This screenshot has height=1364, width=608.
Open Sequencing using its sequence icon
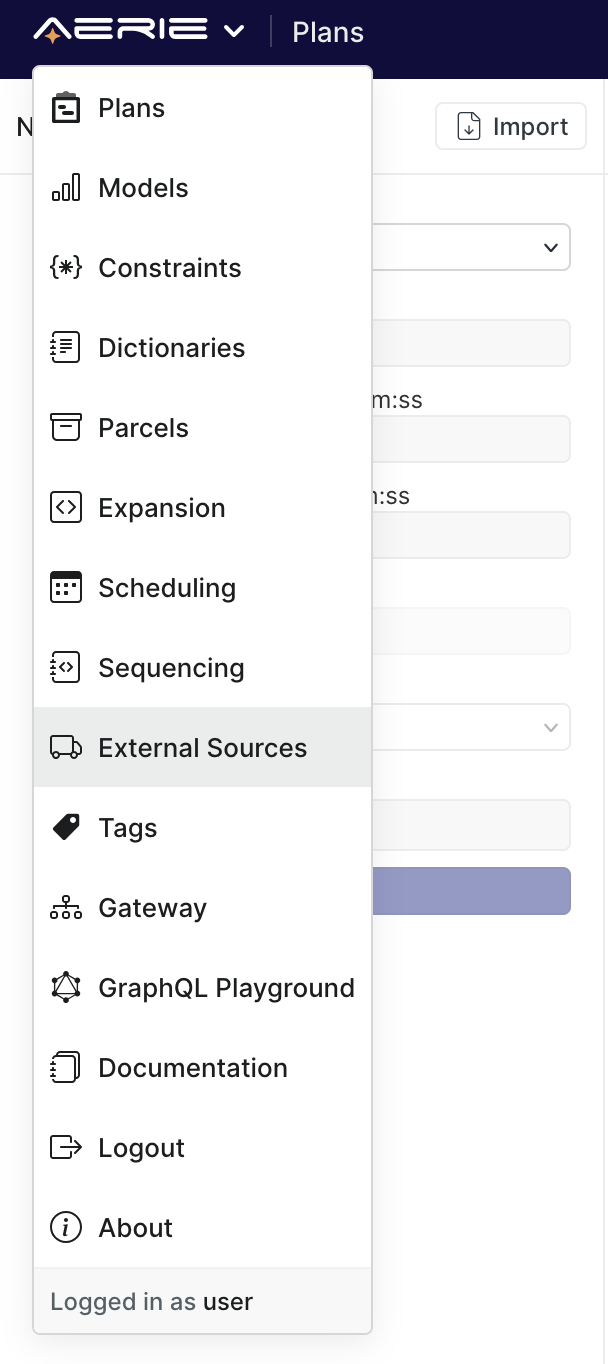click(65, 667)
